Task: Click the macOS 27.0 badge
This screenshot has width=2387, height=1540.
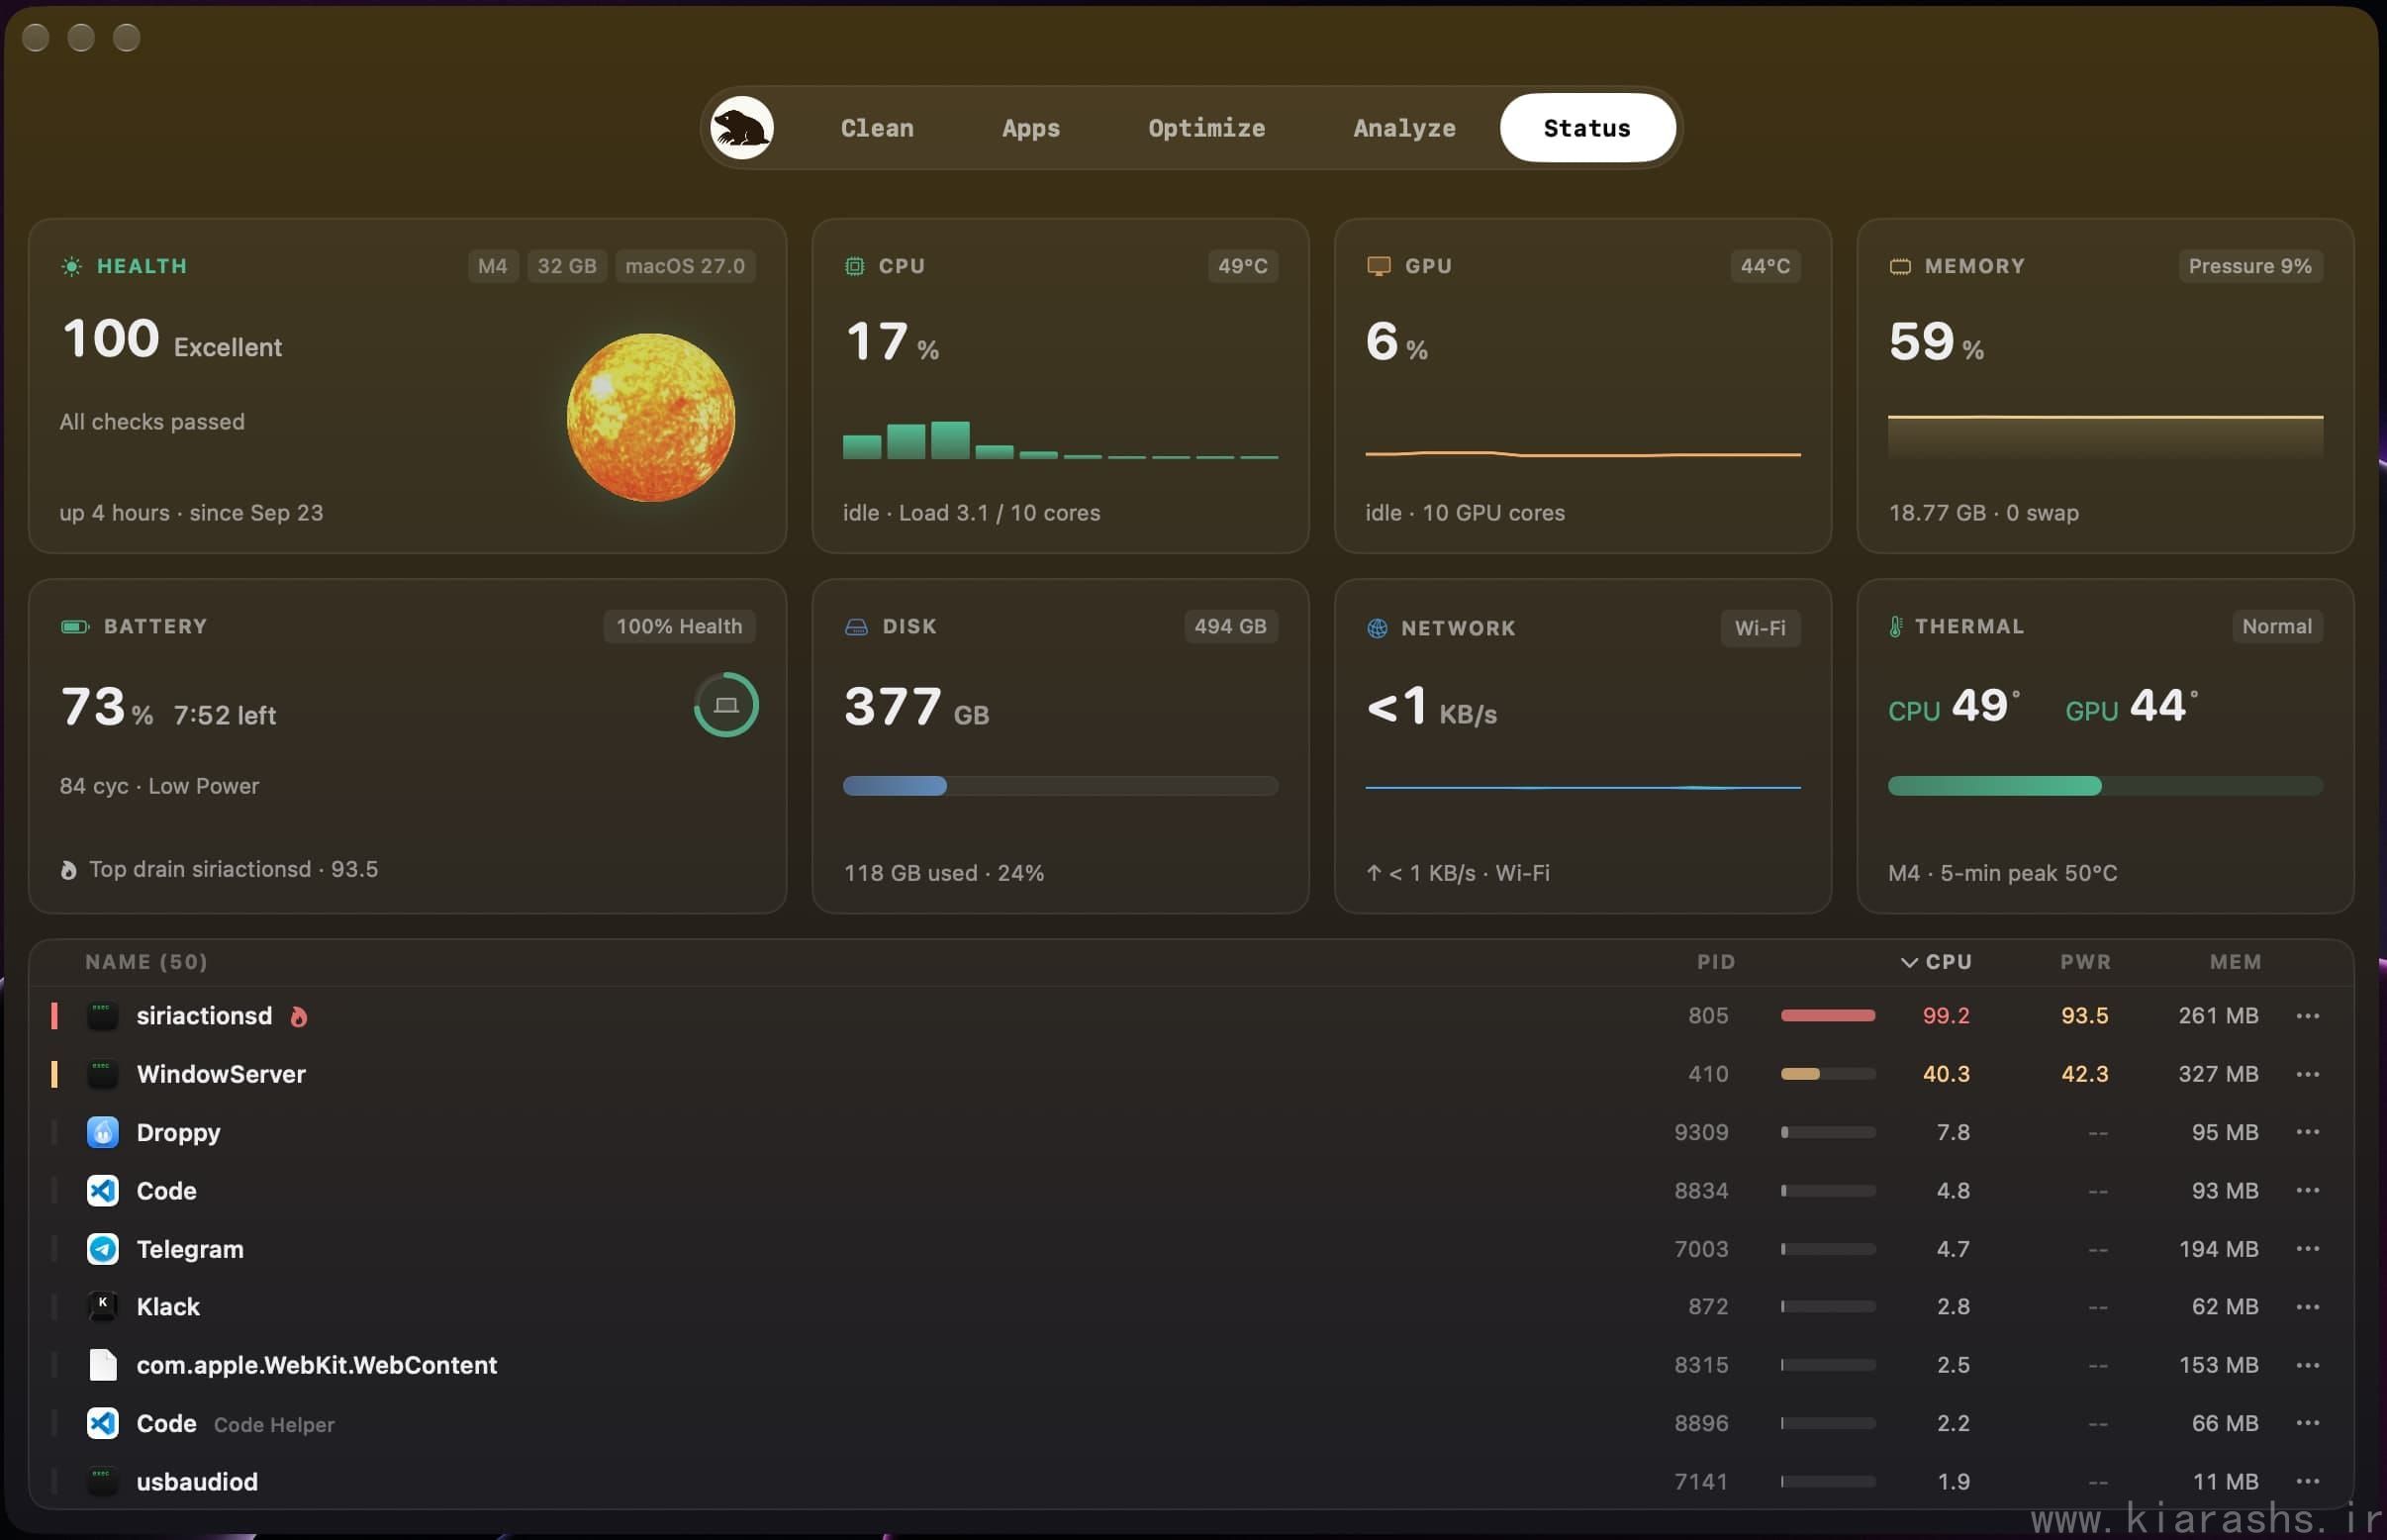Action: [x=685, y=266]
